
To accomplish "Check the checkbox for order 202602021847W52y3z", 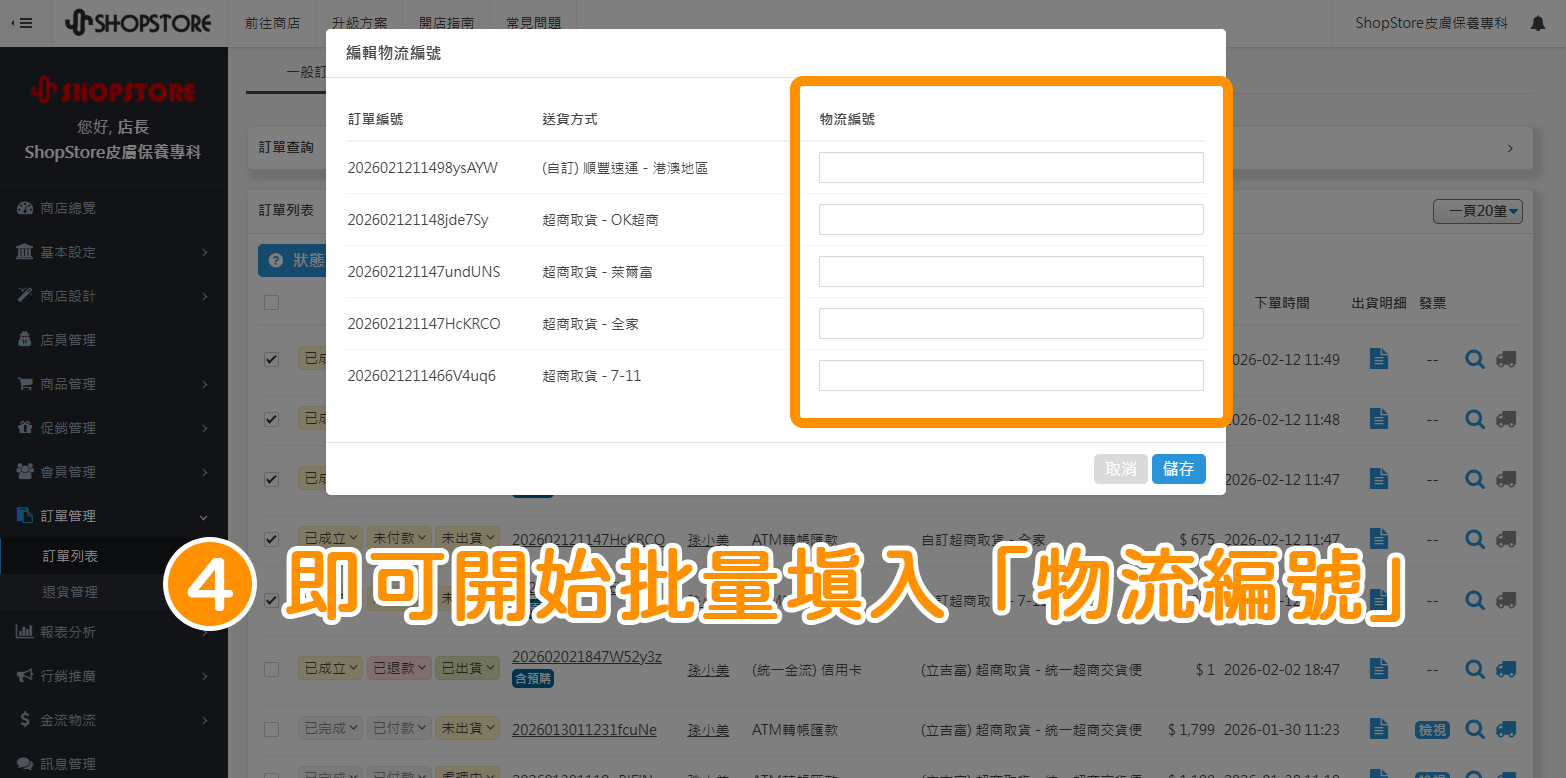I will point(271,669).
